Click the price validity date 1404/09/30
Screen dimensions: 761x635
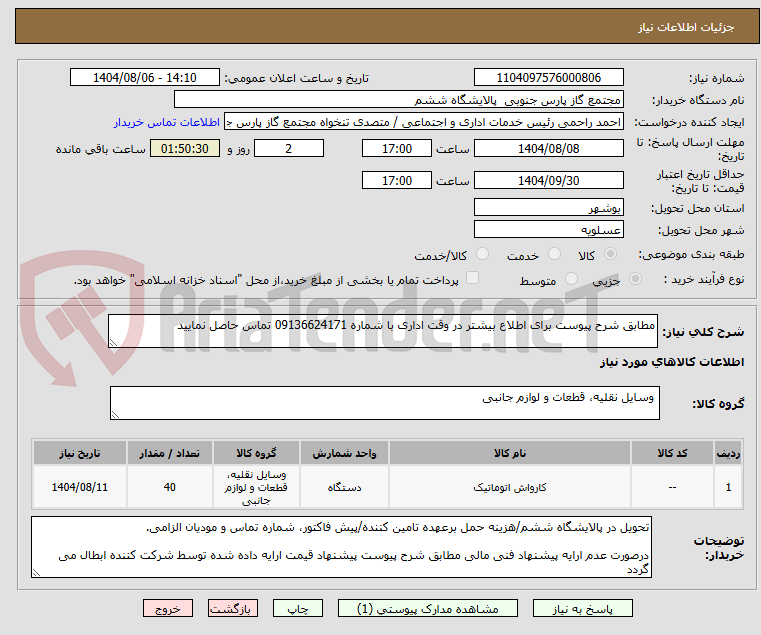[x=548, y=180]
